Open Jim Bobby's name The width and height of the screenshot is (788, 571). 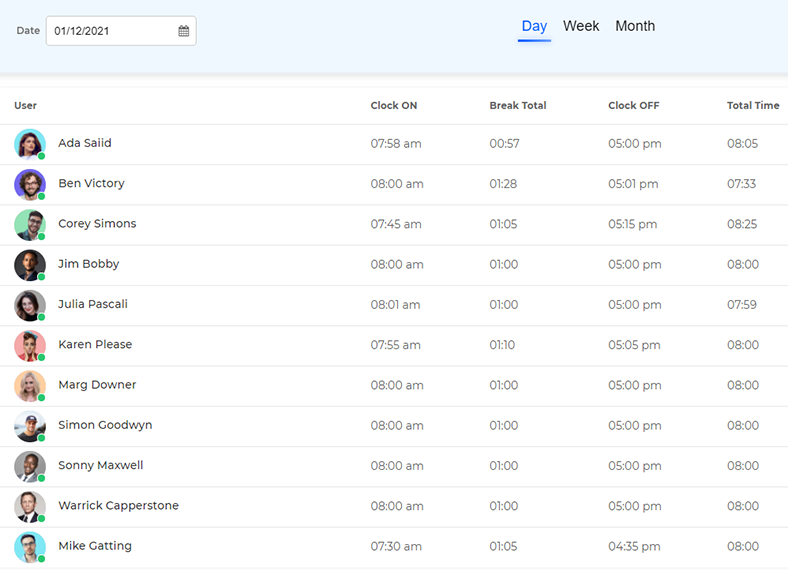coord(88,264)
